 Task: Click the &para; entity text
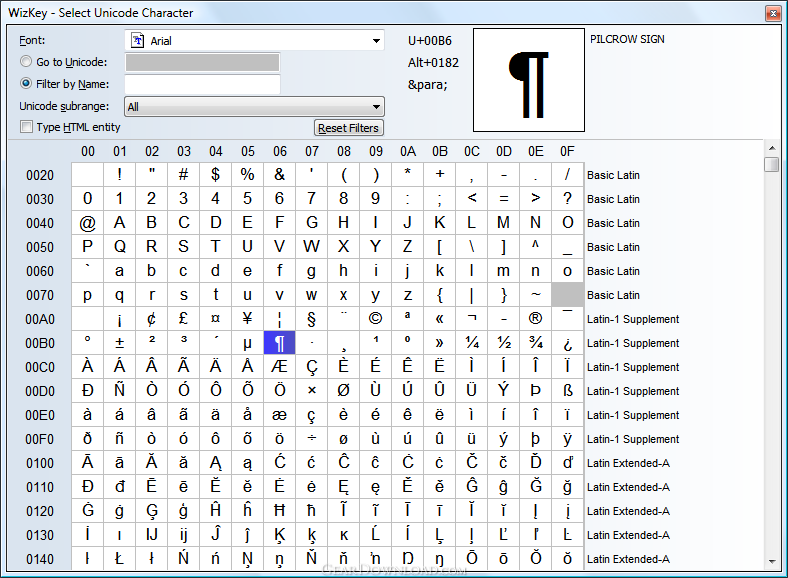[x=428, y=84]
